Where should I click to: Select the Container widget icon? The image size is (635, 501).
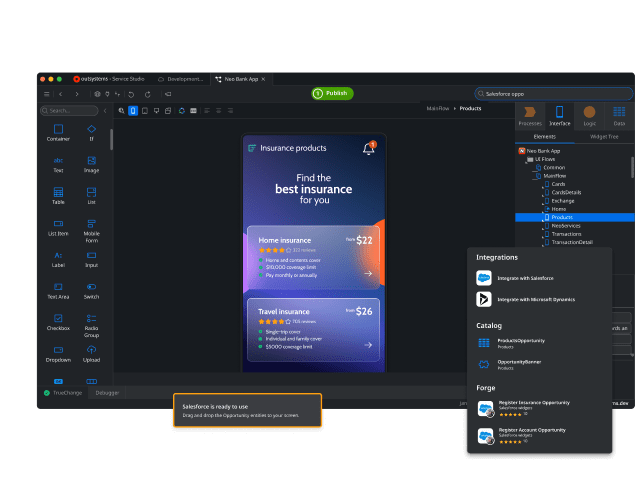point(58,129)
